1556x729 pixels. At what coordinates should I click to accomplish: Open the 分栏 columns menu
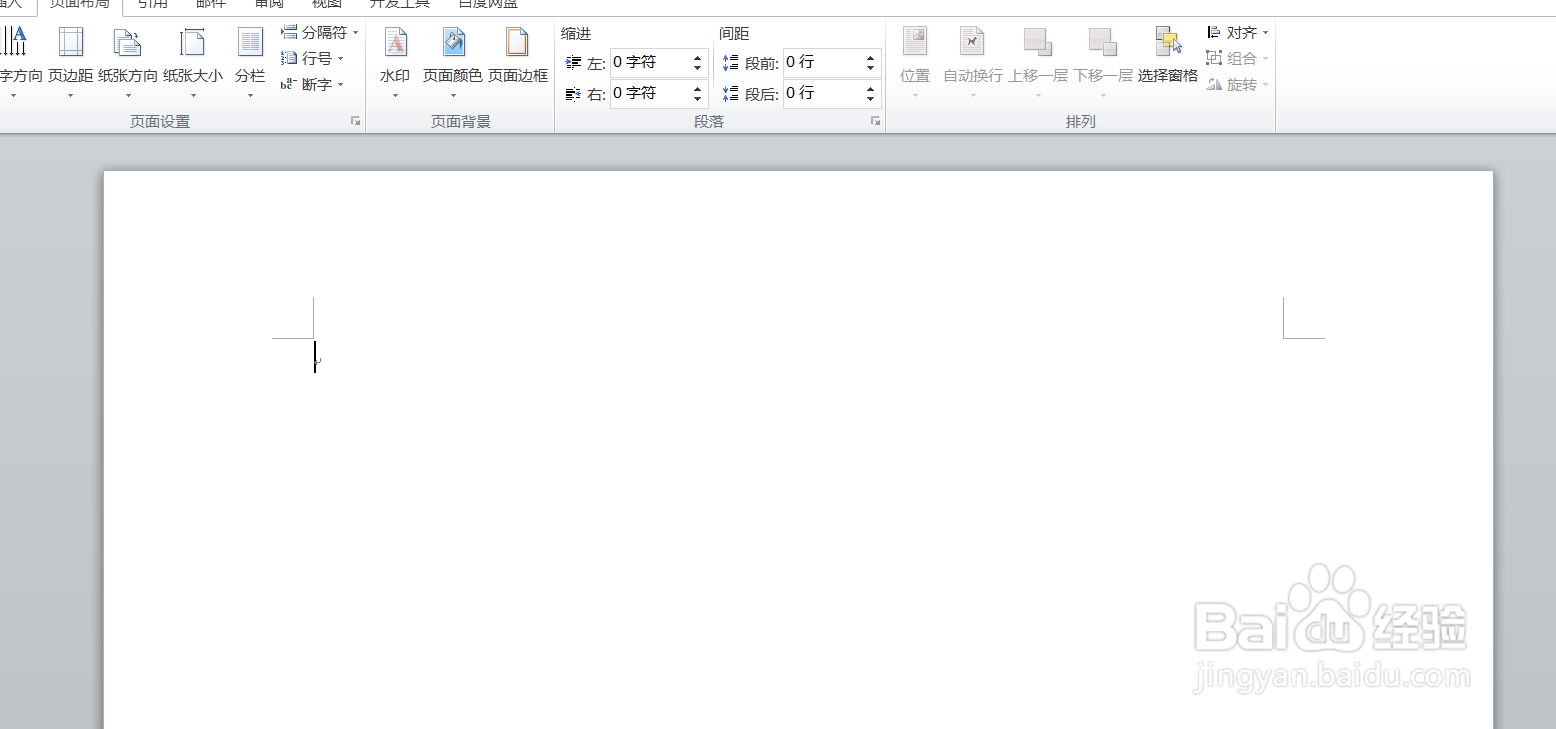(250, 62)
